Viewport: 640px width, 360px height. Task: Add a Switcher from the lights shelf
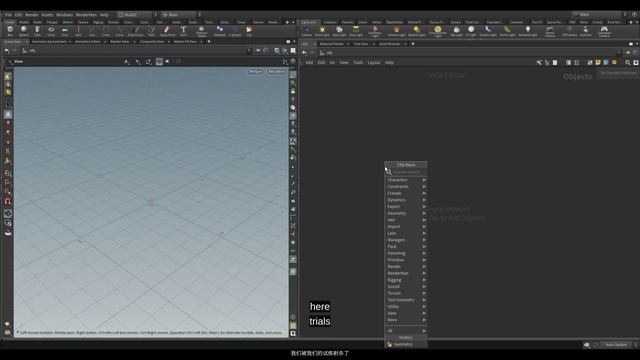[x=586, y=31]
